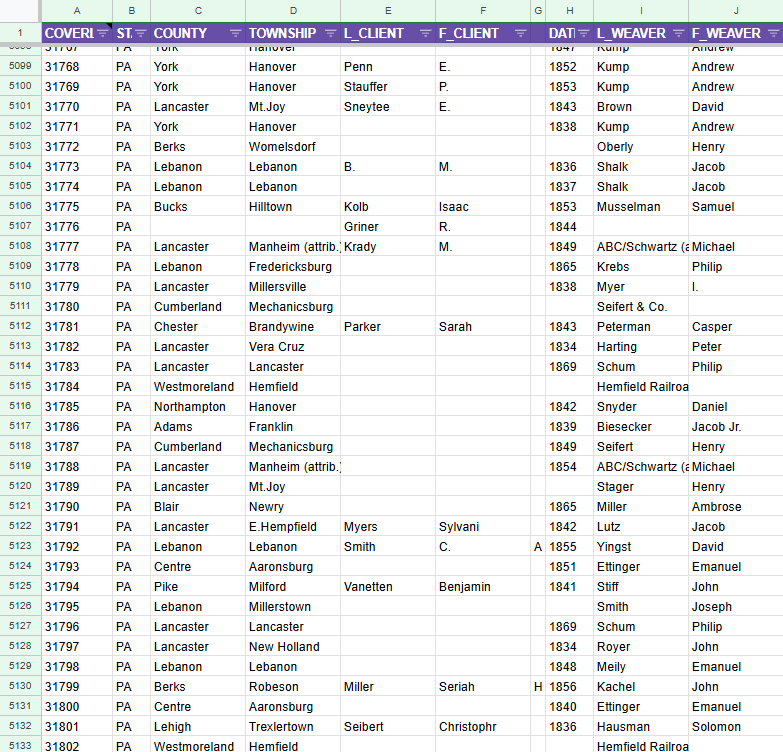Open the L_WEAVER column filter dropdown

pyautogui.click(x=678, y=33)
